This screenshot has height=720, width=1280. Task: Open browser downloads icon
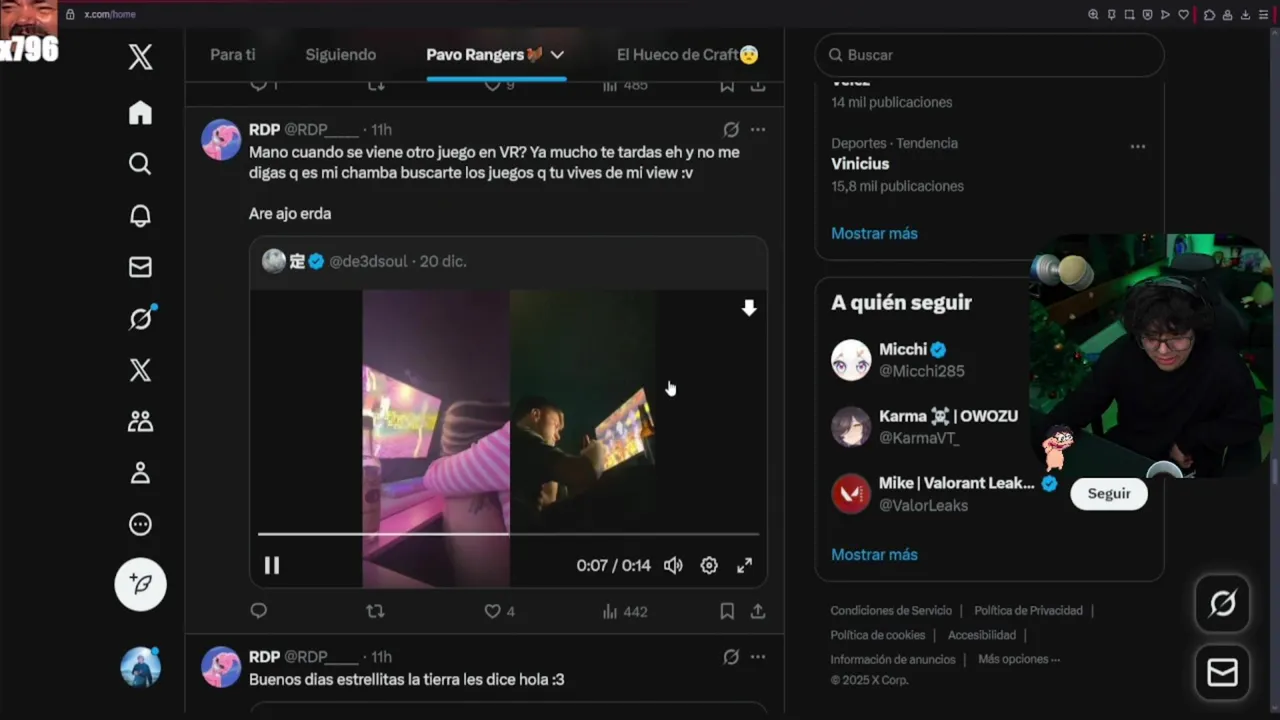coord(1245,14)
